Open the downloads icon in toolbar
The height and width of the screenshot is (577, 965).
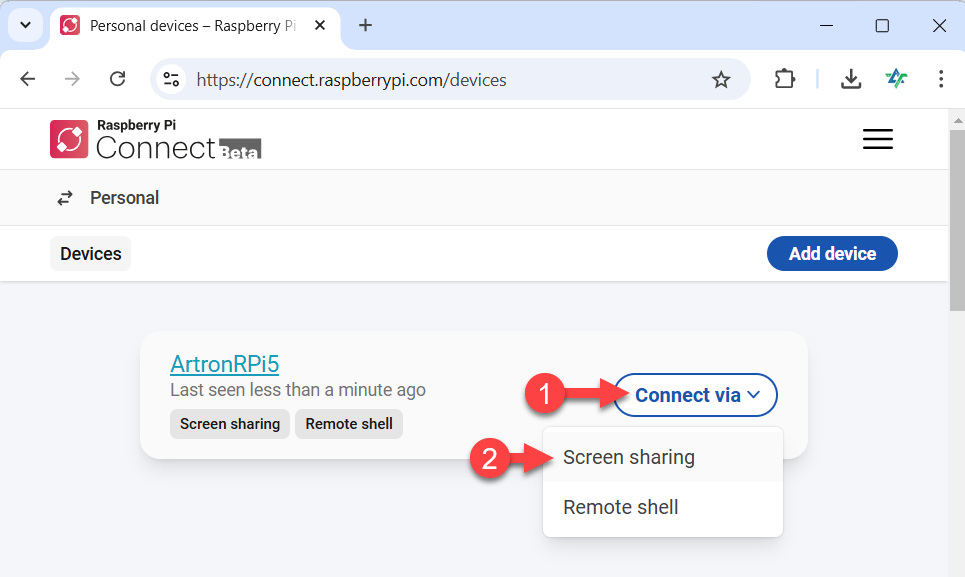[851, 79]
